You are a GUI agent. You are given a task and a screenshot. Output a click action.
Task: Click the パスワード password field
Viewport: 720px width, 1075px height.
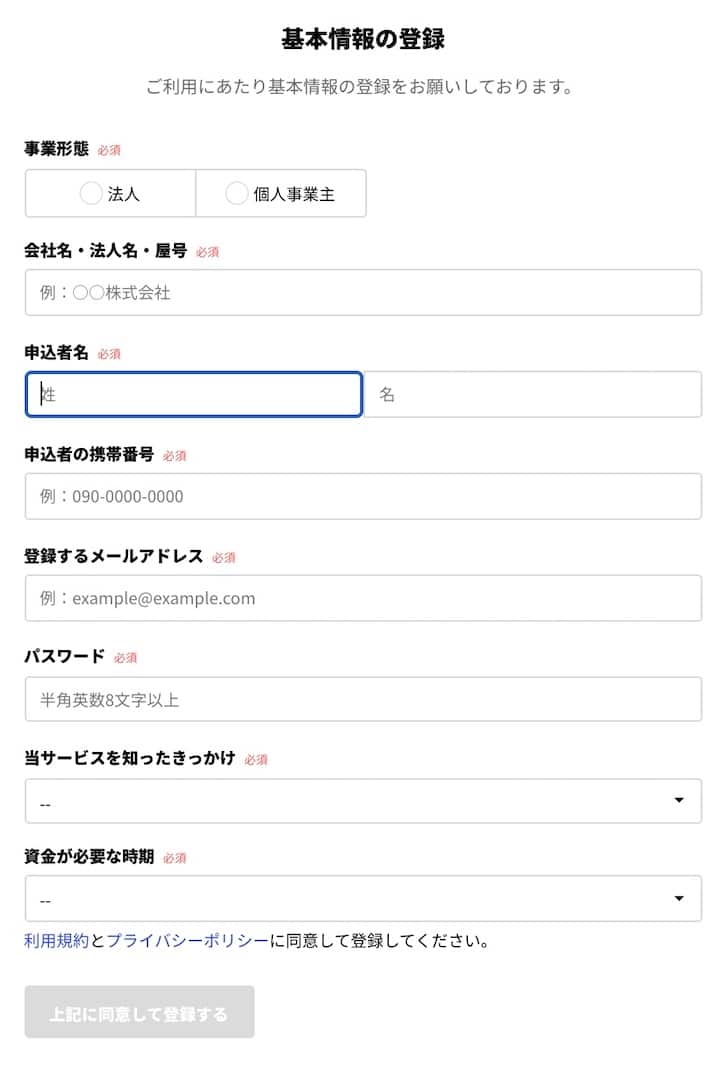tap(363, 700)
